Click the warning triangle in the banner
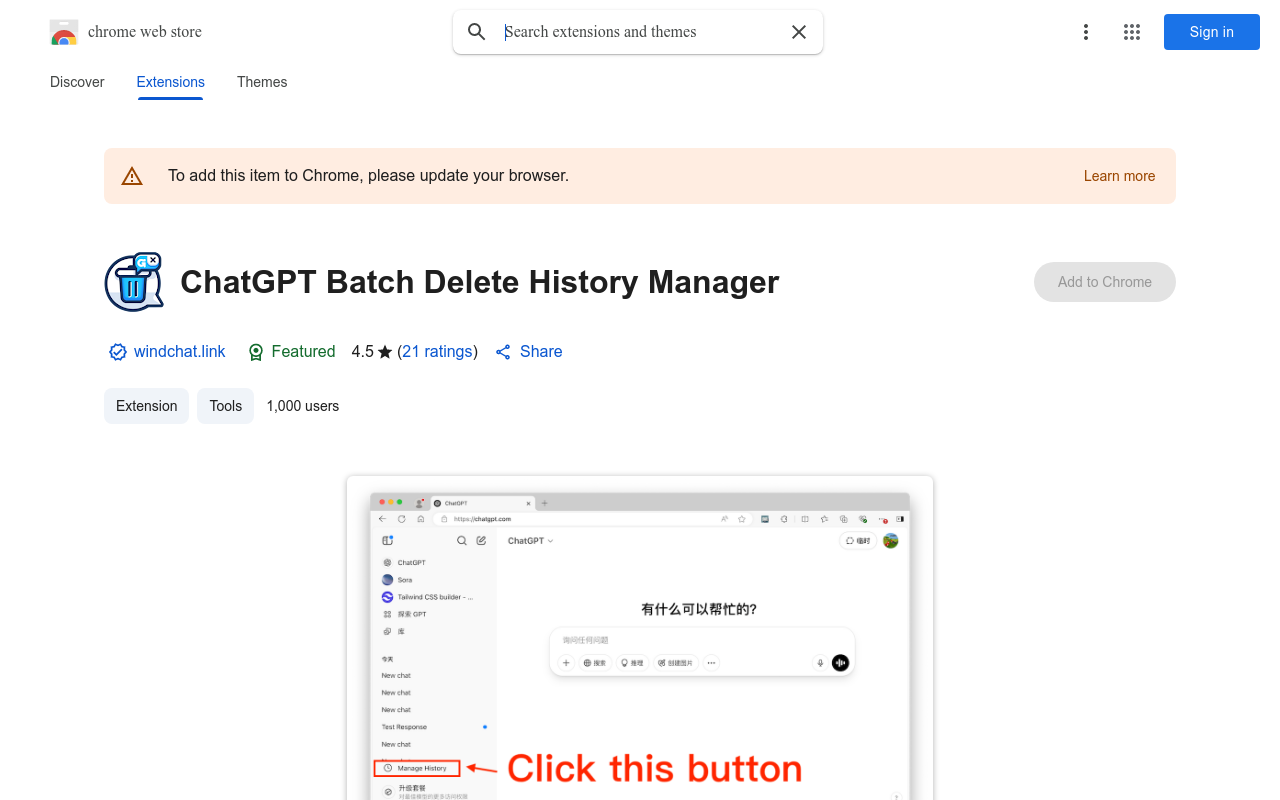The height and width of the screenshot is (800, 1280). tap(132, 175)
